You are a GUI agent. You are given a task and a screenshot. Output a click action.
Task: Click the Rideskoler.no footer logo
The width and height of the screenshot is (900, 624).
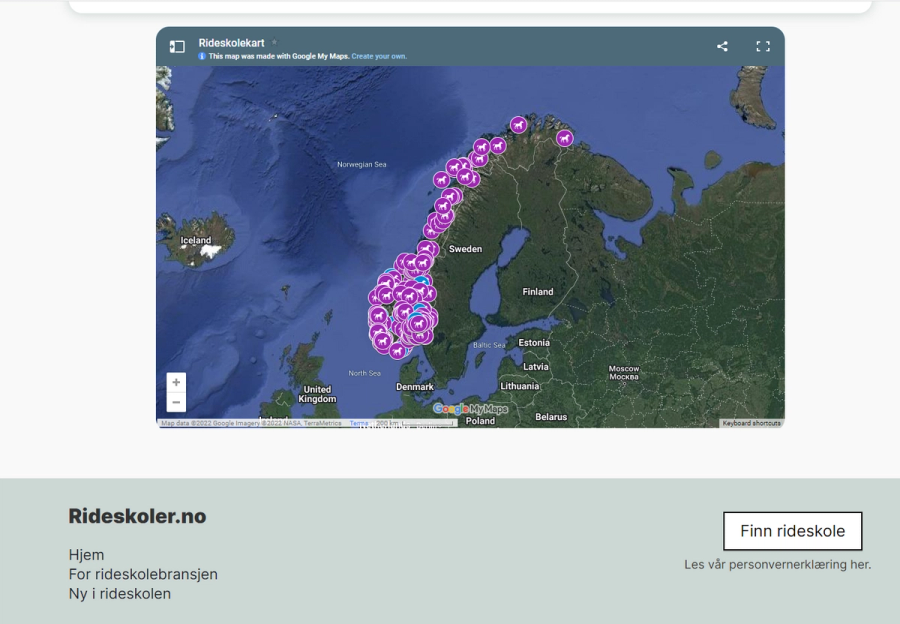(137, 516)
